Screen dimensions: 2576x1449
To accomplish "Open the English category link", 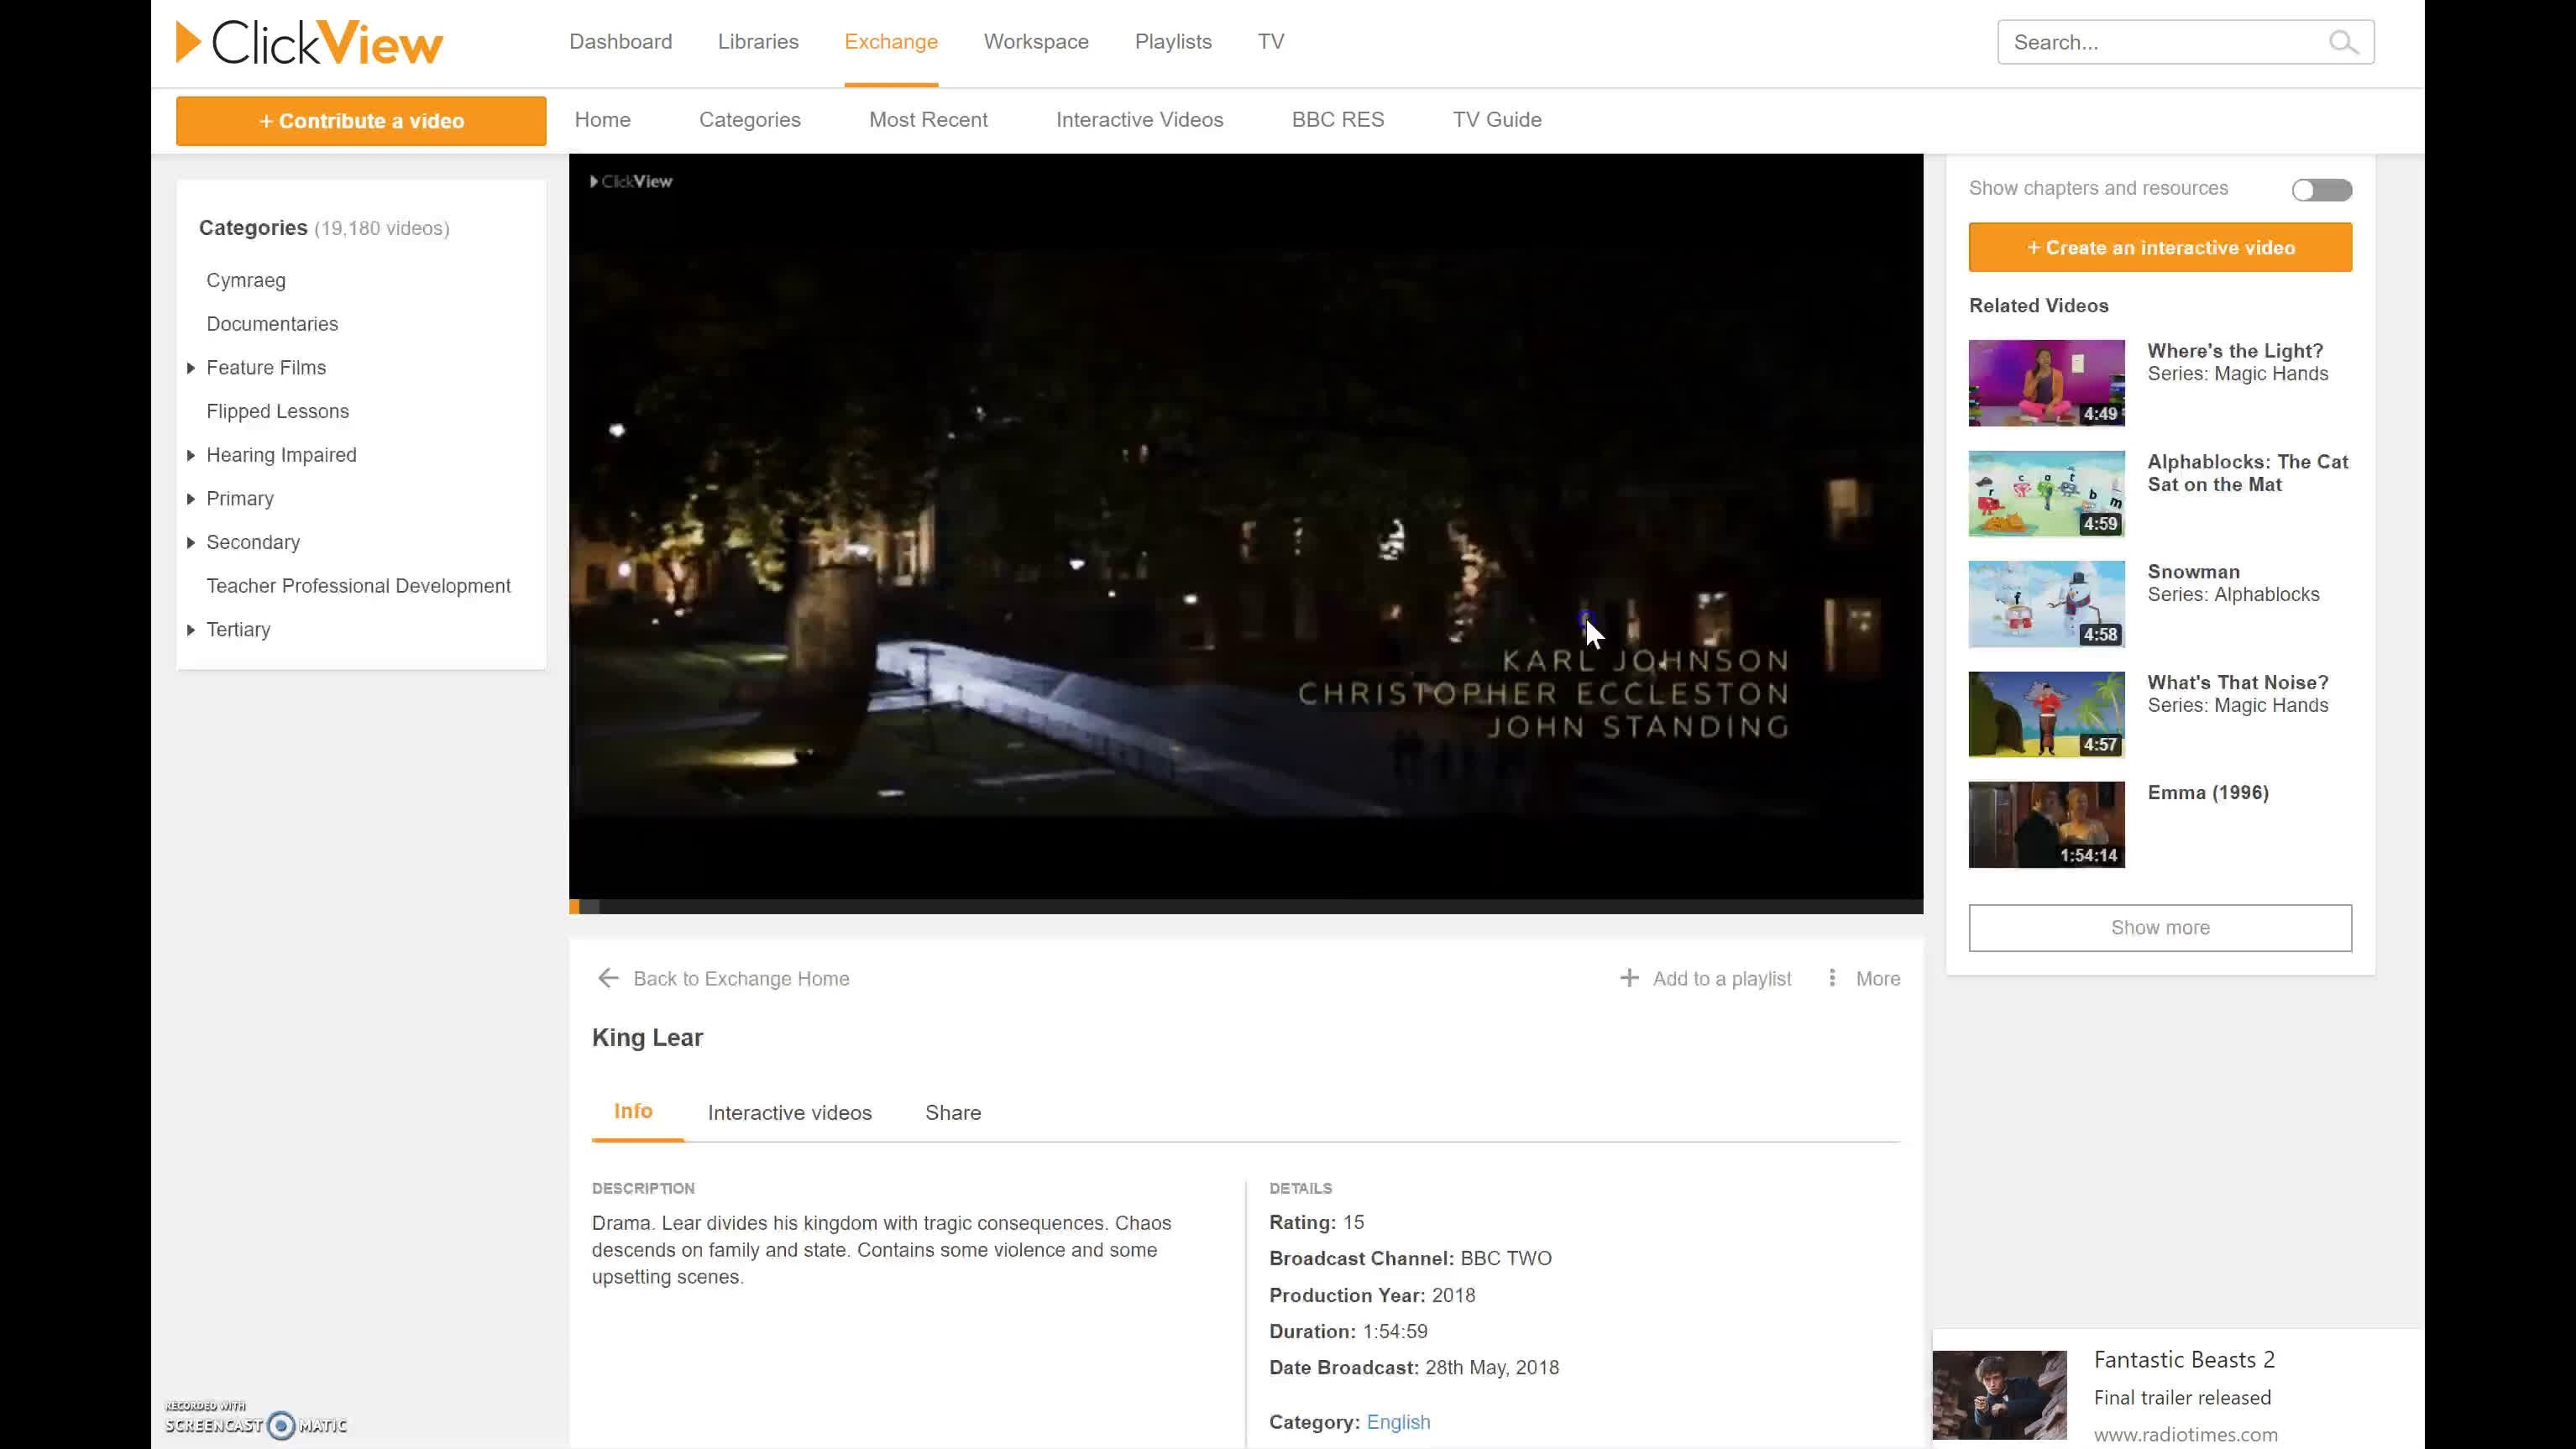I will (x=1397, y=1421).
